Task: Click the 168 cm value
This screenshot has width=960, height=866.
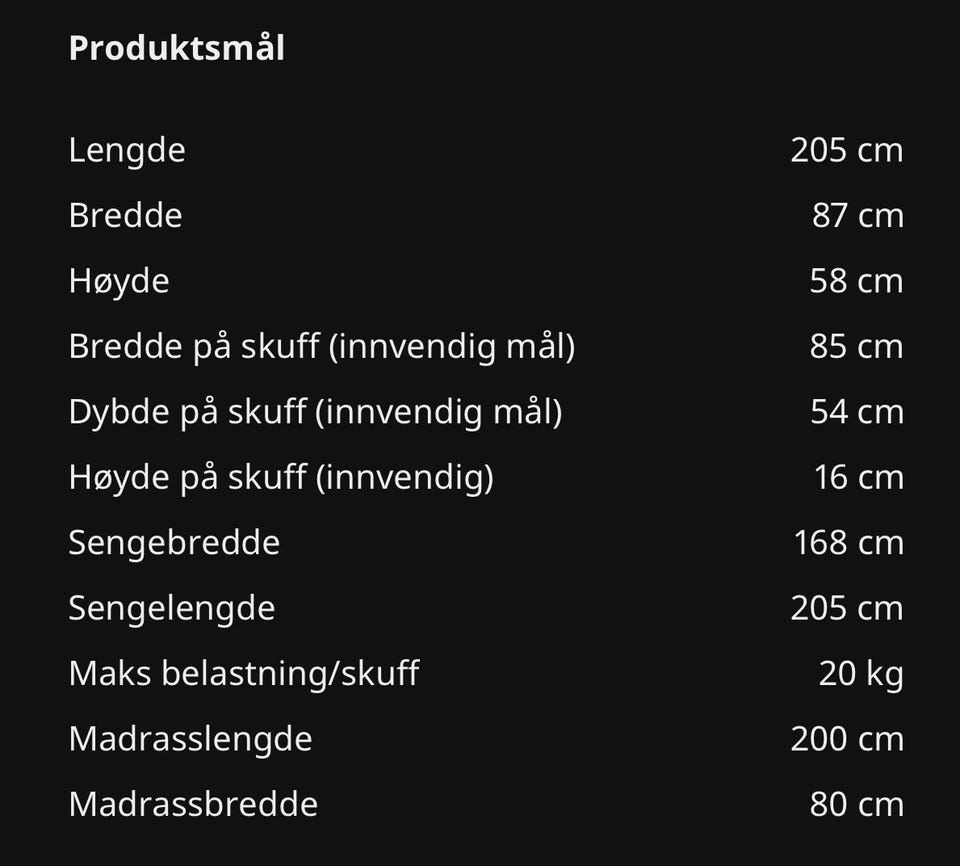Action: point(848,542)
